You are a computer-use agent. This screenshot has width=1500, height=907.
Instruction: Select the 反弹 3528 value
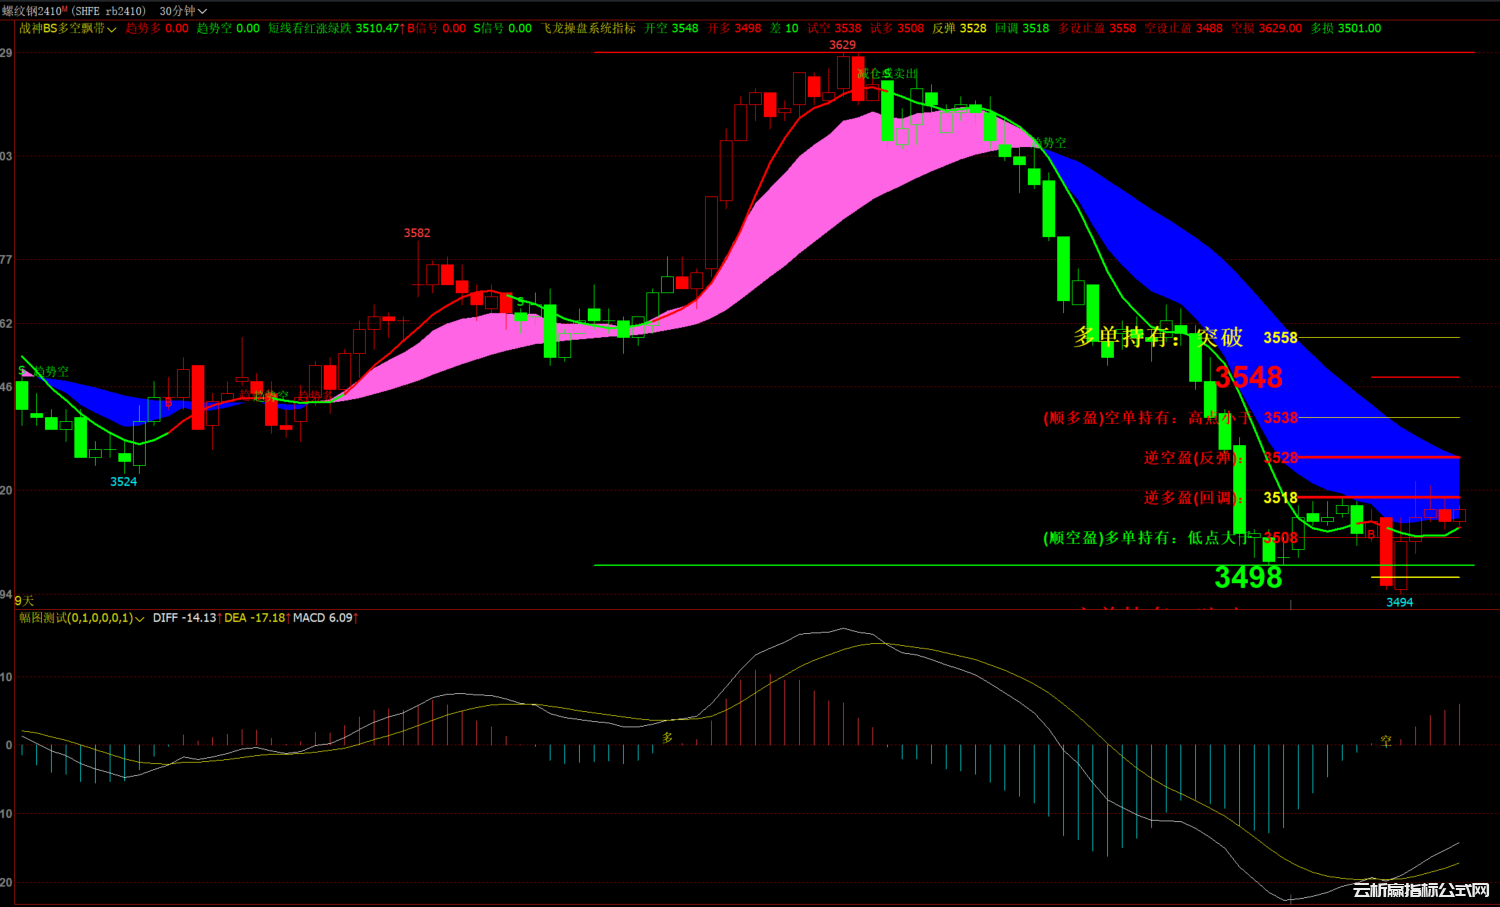pyautogui.click(x=959, y=28)
